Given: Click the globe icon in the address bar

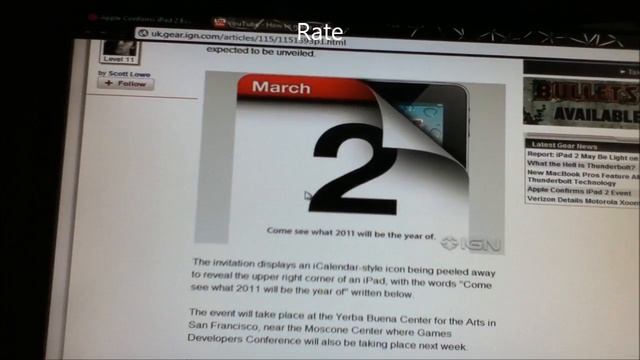Looking at the screenshot, I should [143, 33].
